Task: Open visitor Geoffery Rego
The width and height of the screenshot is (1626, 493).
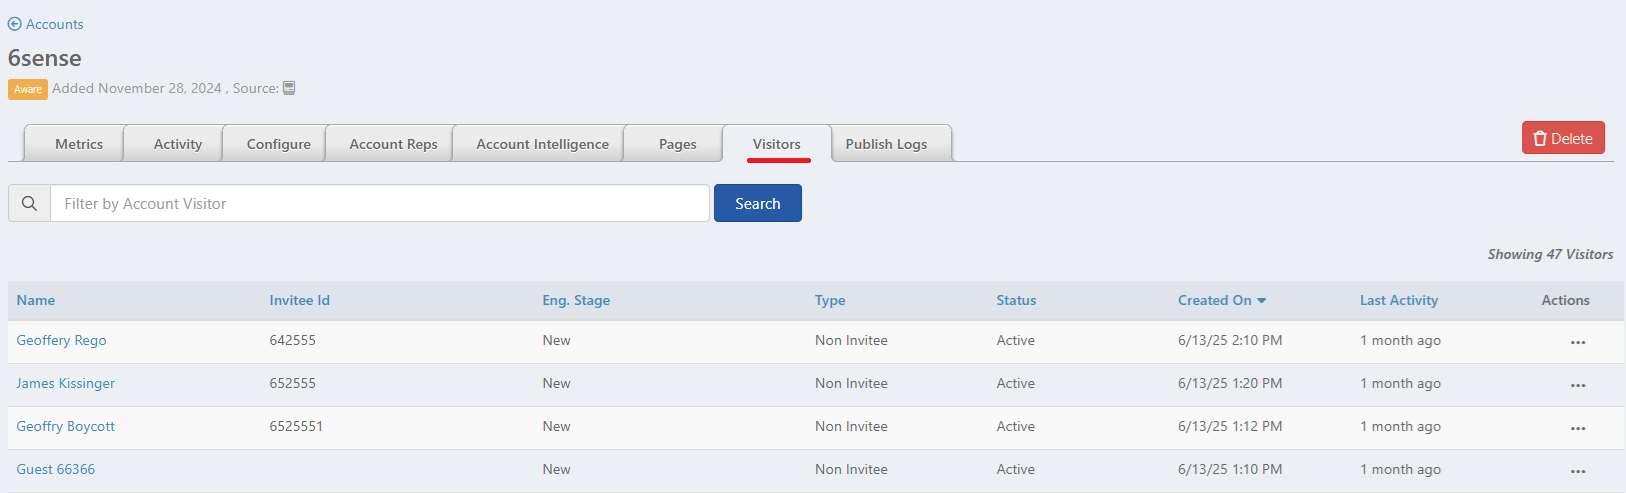Action: tap(61, 340)
